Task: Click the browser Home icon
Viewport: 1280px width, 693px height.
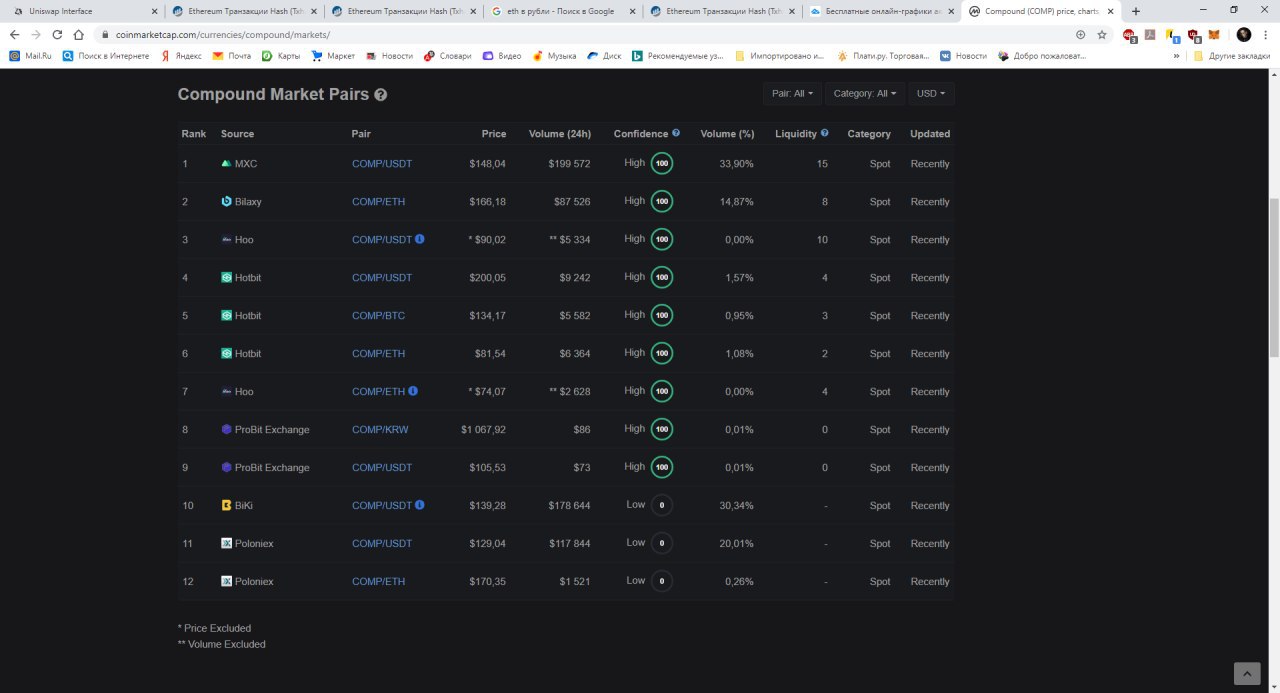Action: (78, 34)
